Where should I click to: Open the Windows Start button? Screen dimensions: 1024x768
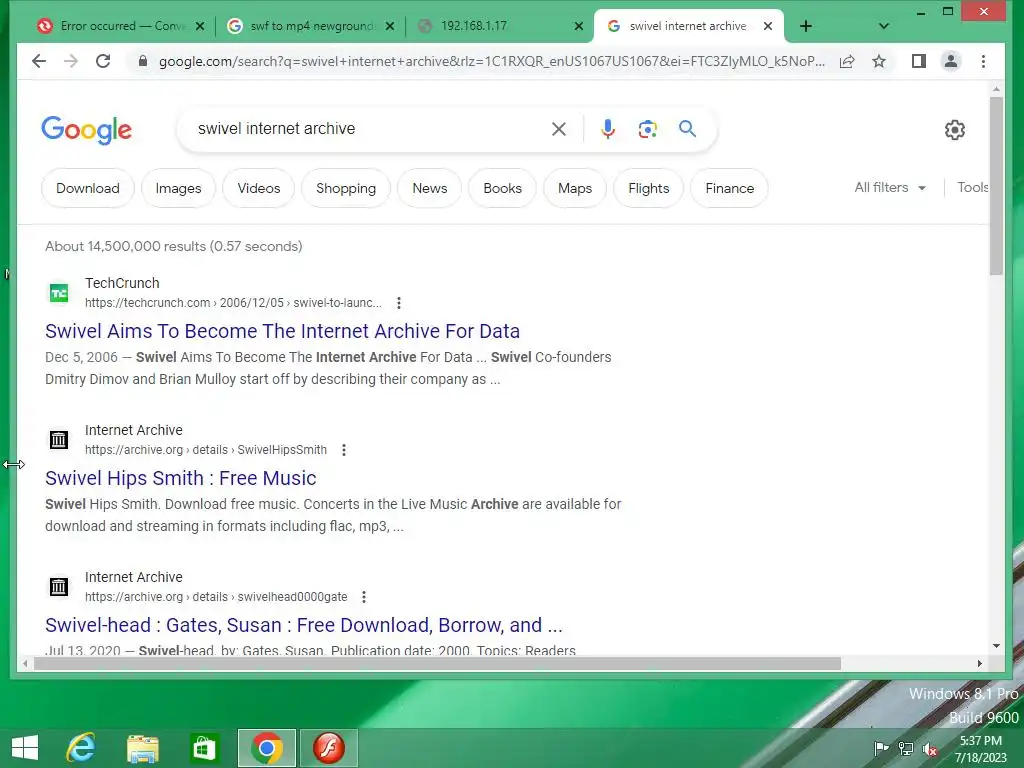click(25, 748)
